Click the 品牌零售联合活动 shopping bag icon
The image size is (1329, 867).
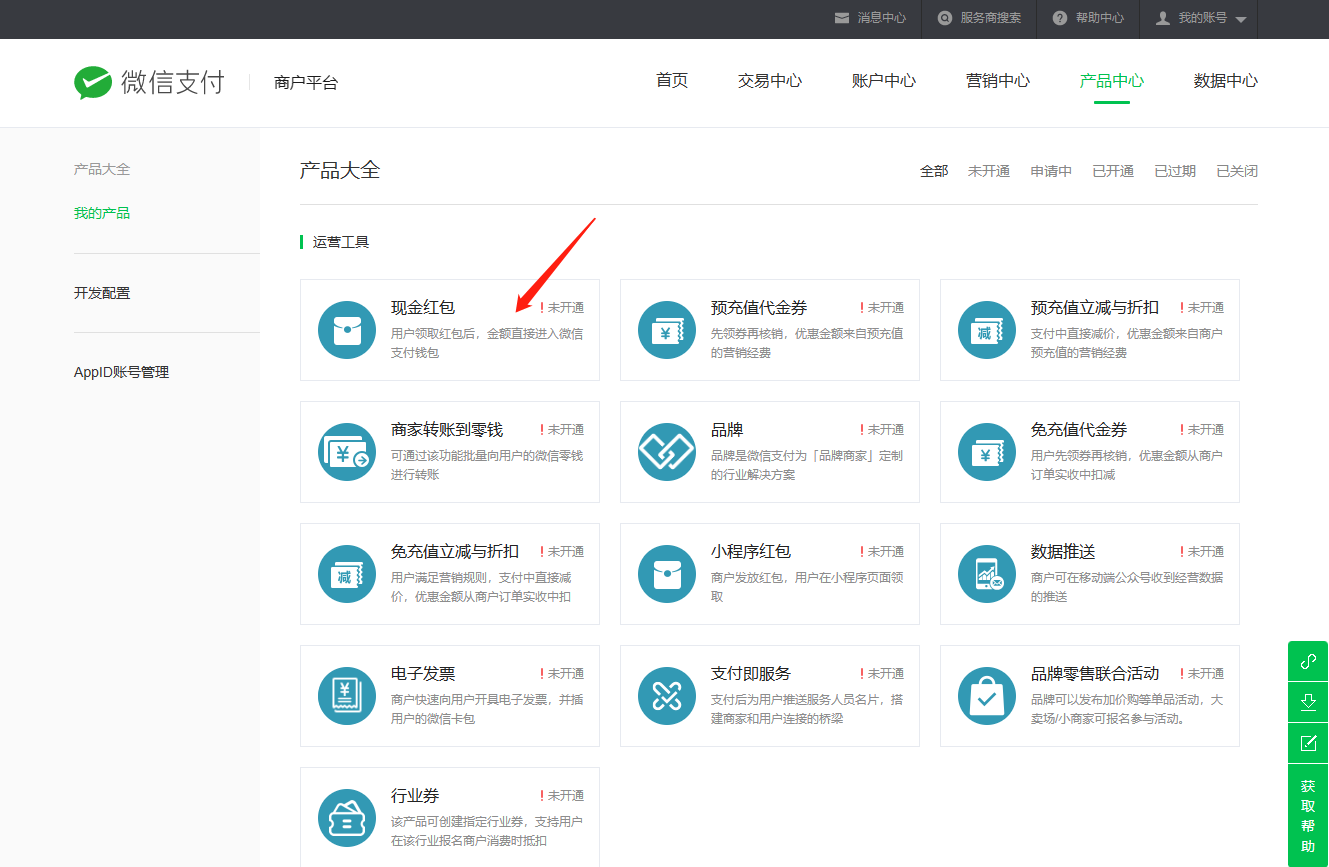987,696
